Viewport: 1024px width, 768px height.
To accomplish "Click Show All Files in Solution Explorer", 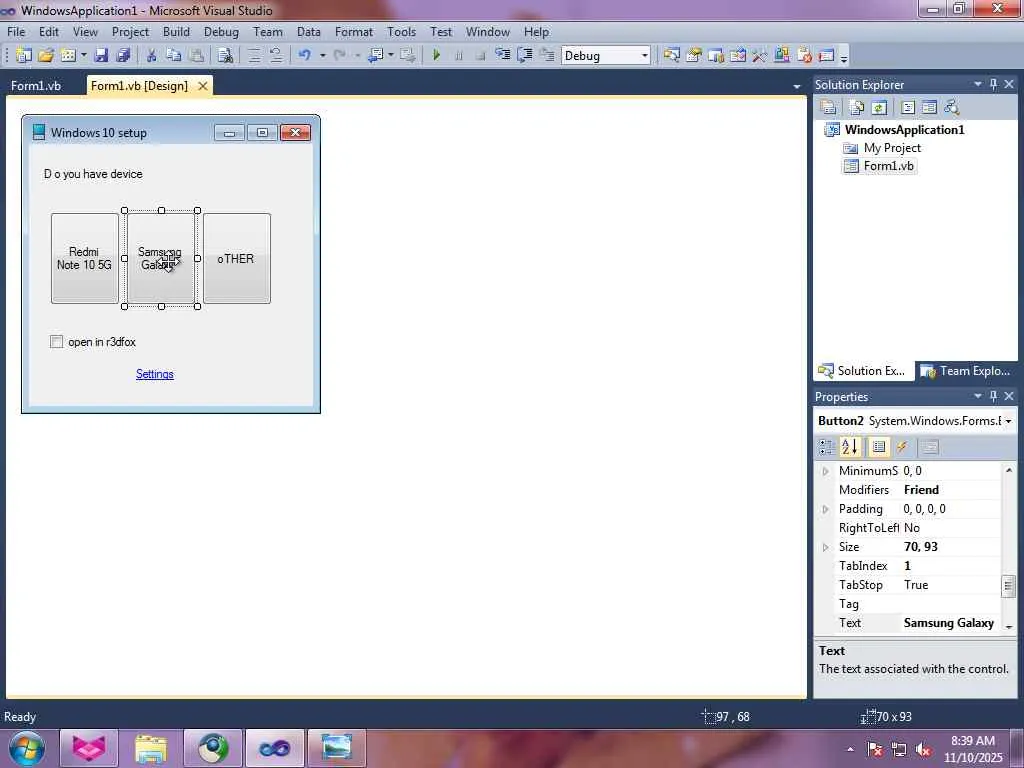I will (x=857, y=107).
